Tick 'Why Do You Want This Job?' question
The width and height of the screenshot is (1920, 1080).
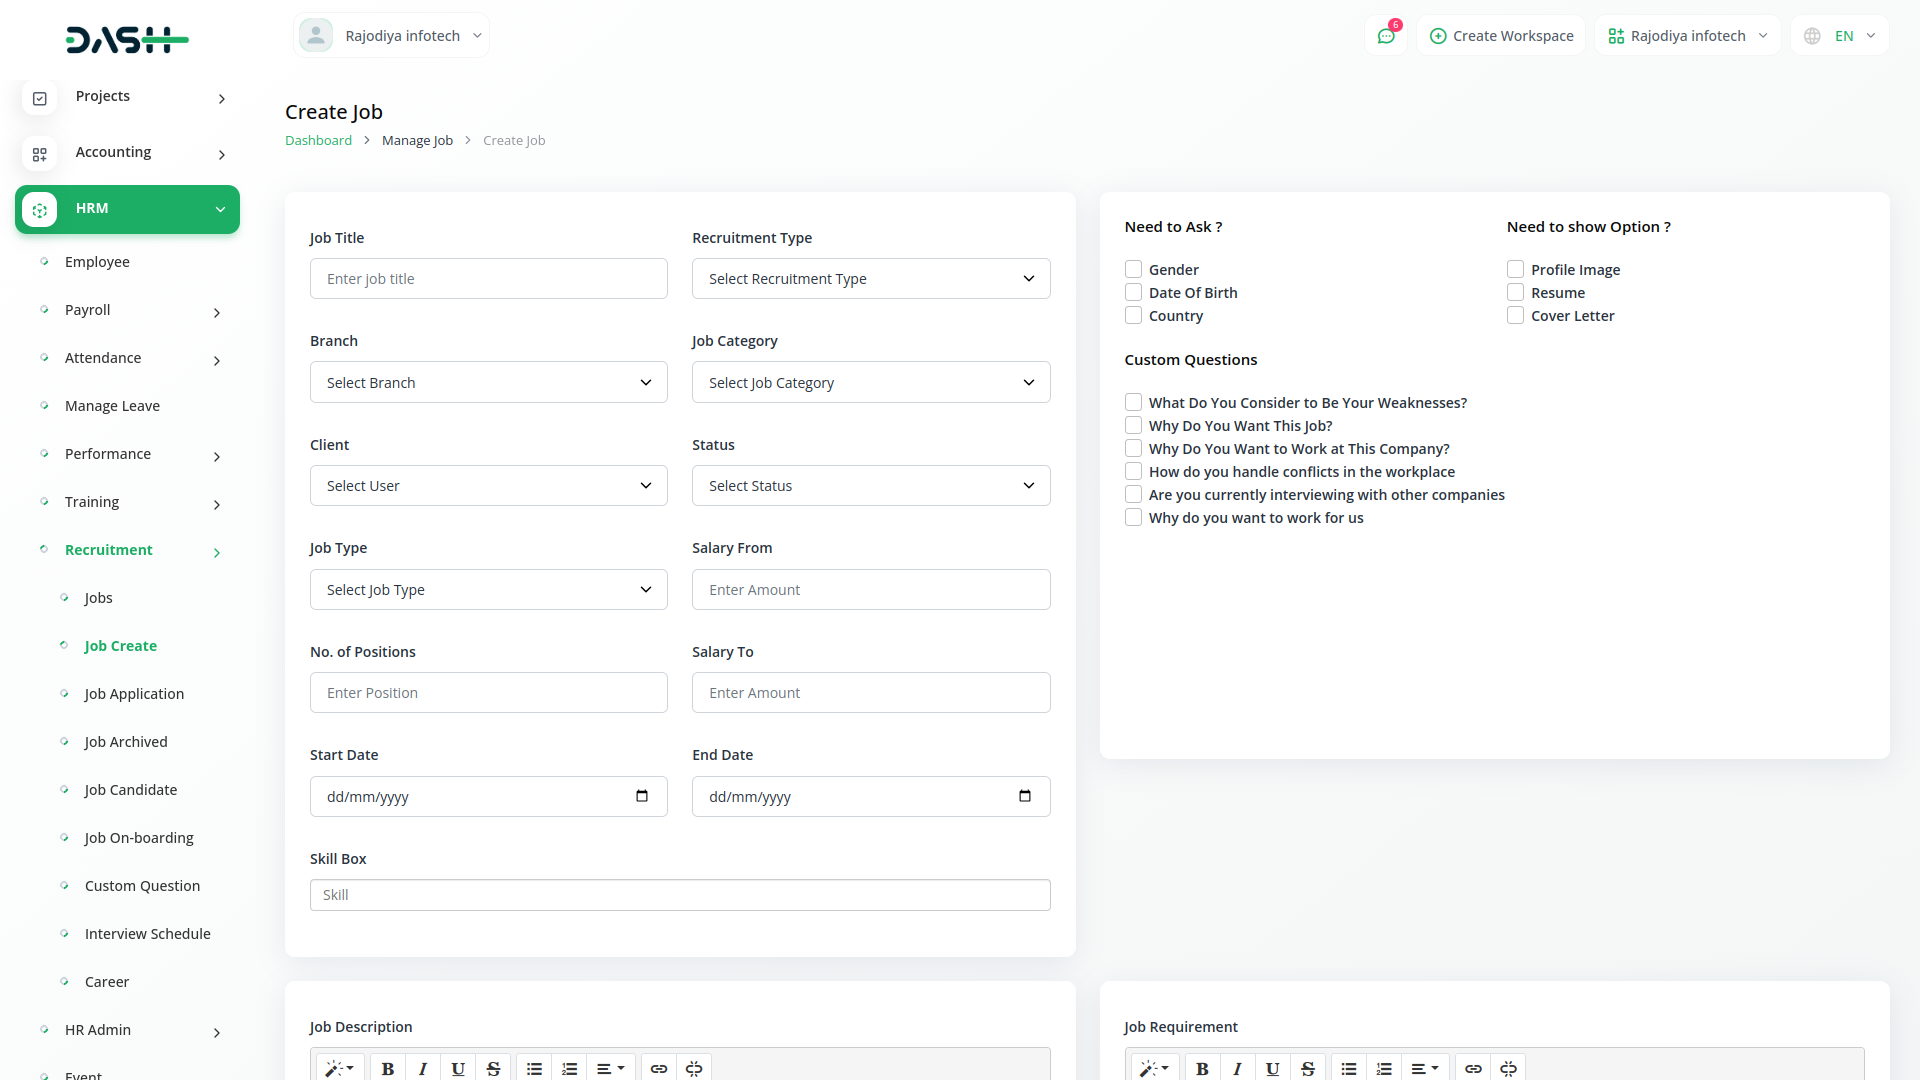click(1133, 426)
